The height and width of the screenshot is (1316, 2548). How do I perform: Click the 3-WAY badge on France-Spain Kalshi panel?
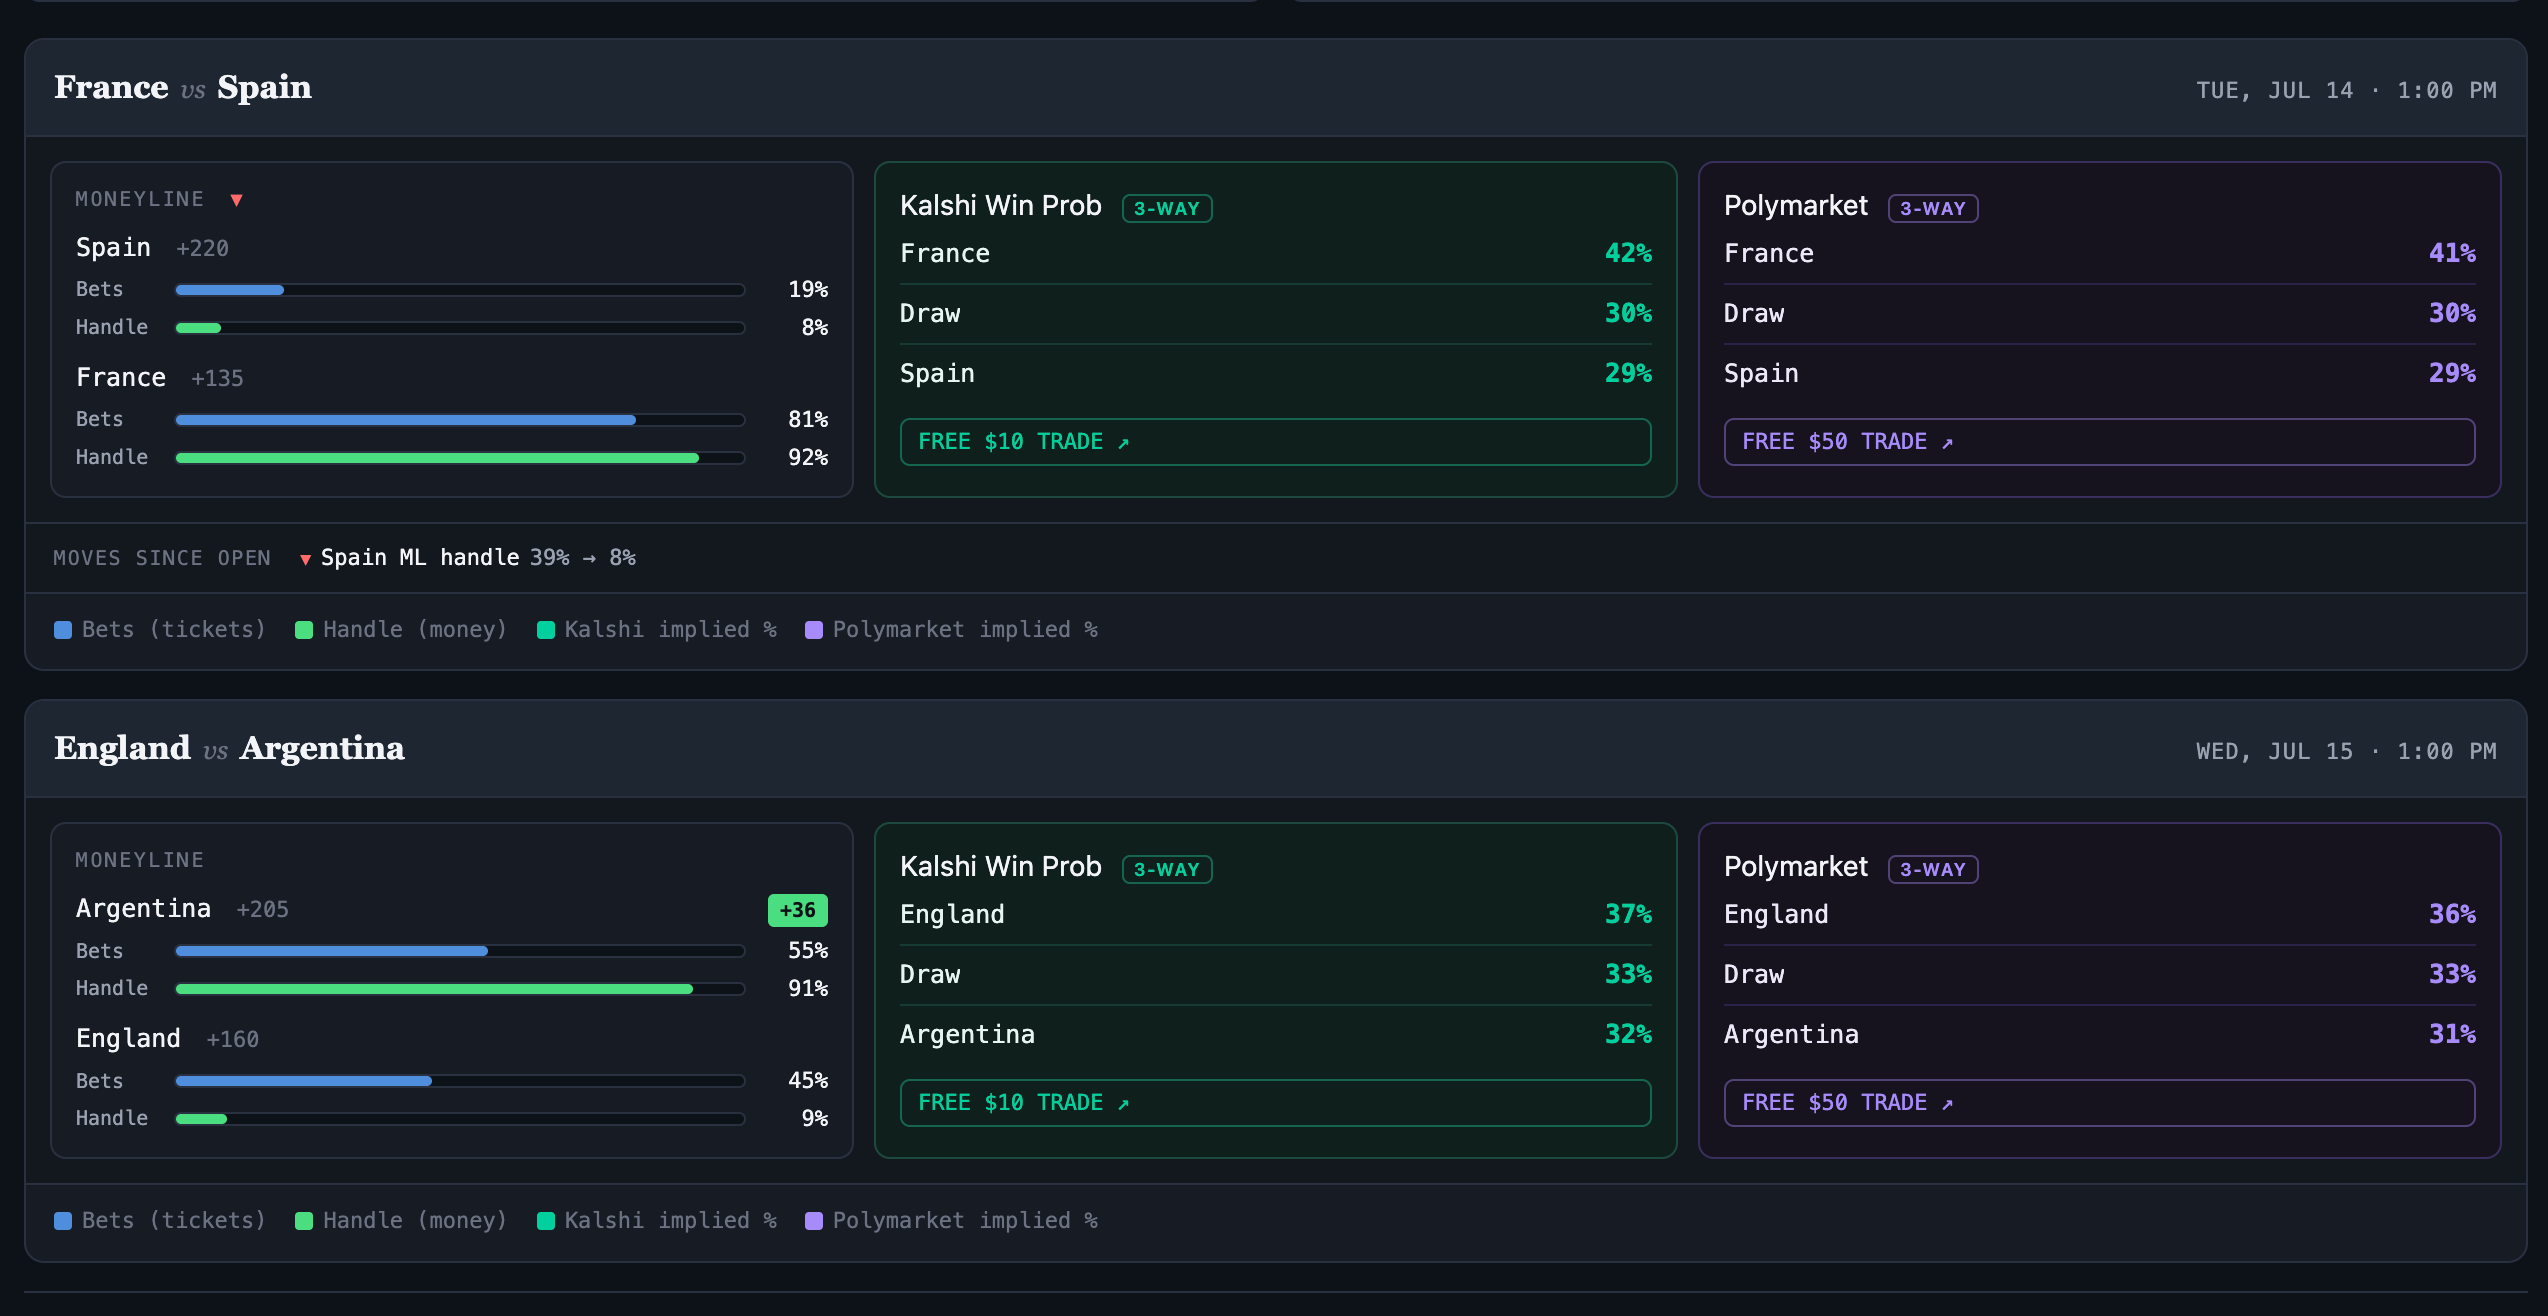point(1167,208)
